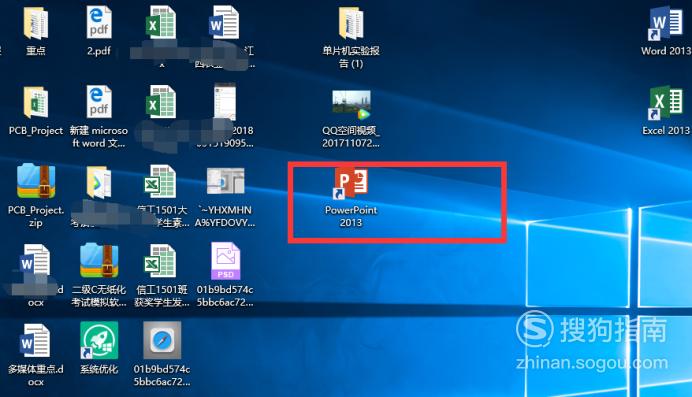Image resolution: width=692 pixels, height=397 pixels.
Task: Select the QQ空间视频 video file icon
Action: point(351,105)
